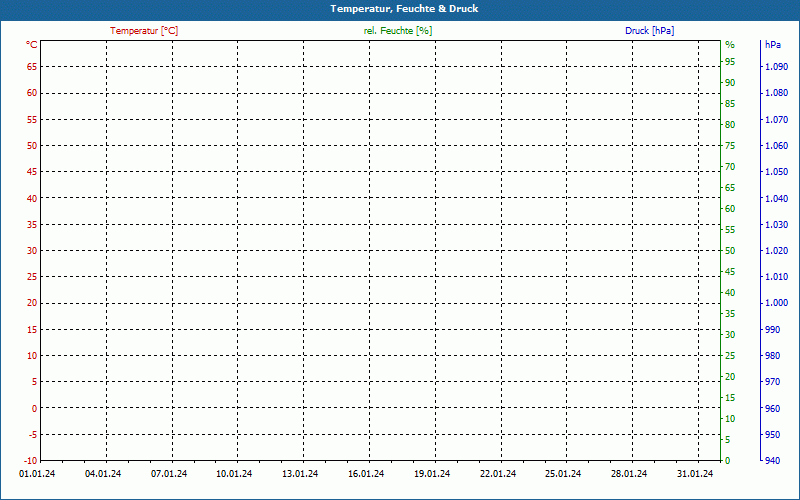800x500 pixels.
Task: Click the date label '25.01.24'
Action: (563, 474)
